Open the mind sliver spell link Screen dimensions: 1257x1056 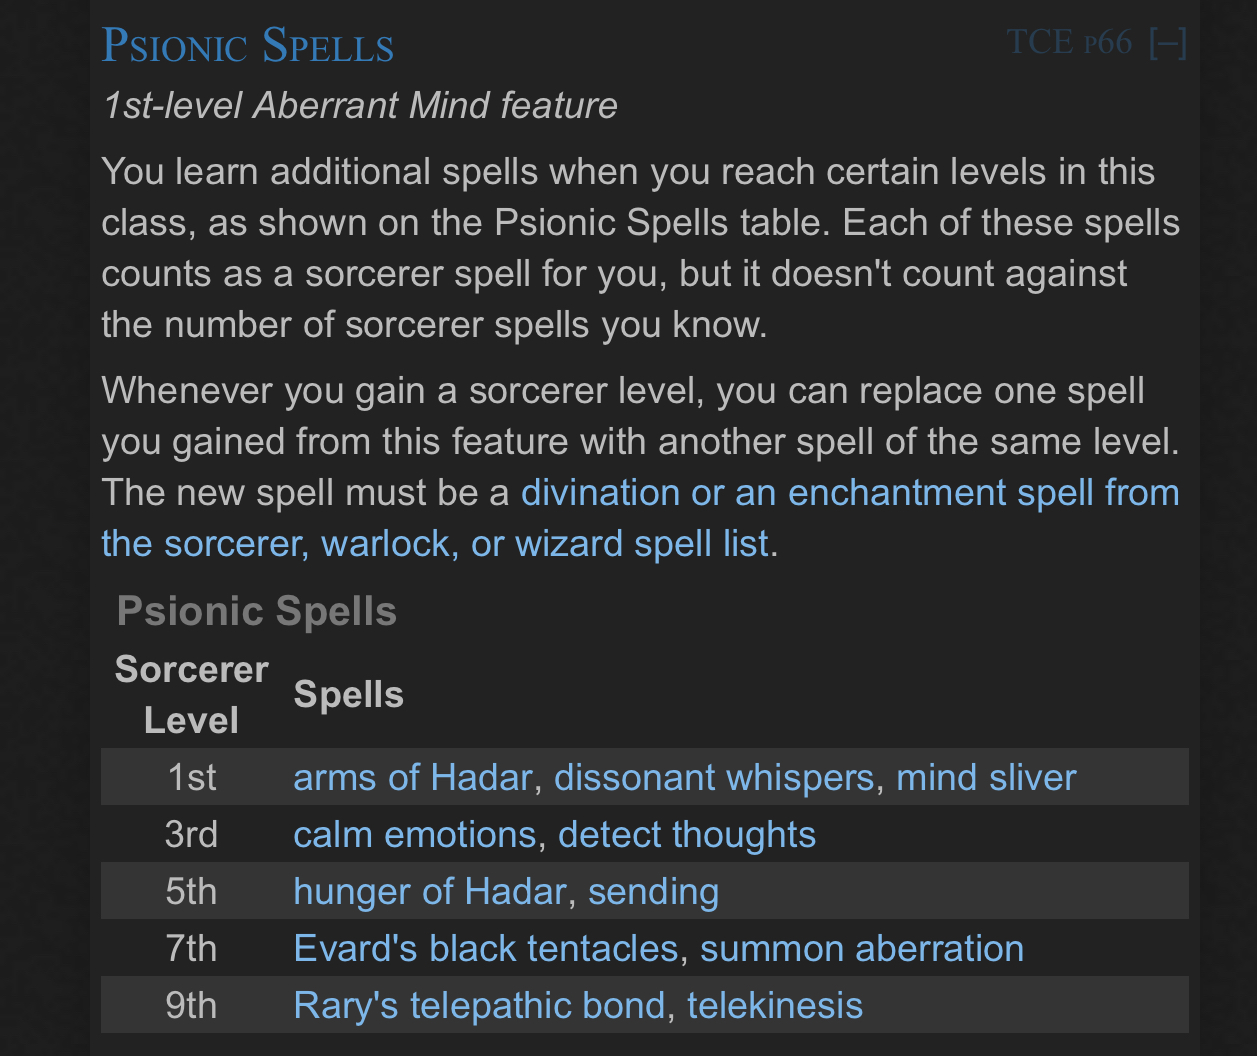tap(986, 777)
